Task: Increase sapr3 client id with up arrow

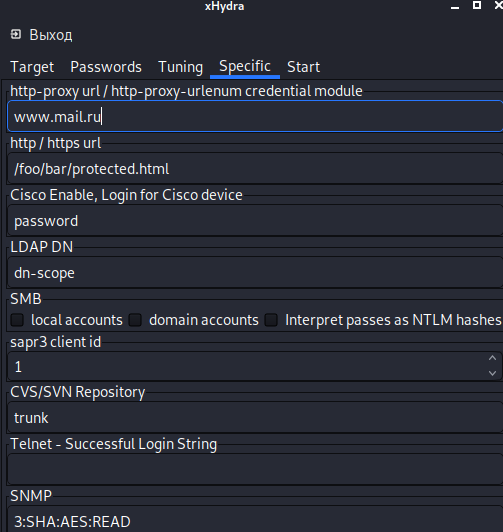Action: (492, 358)
